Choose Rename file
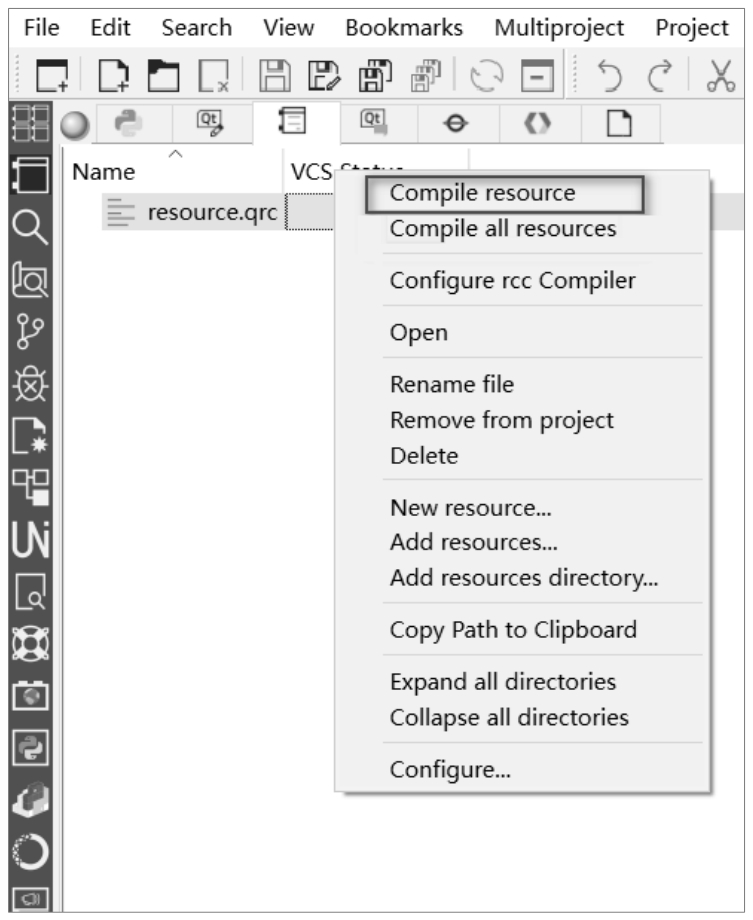753x920 pixels. coord(452,385)
